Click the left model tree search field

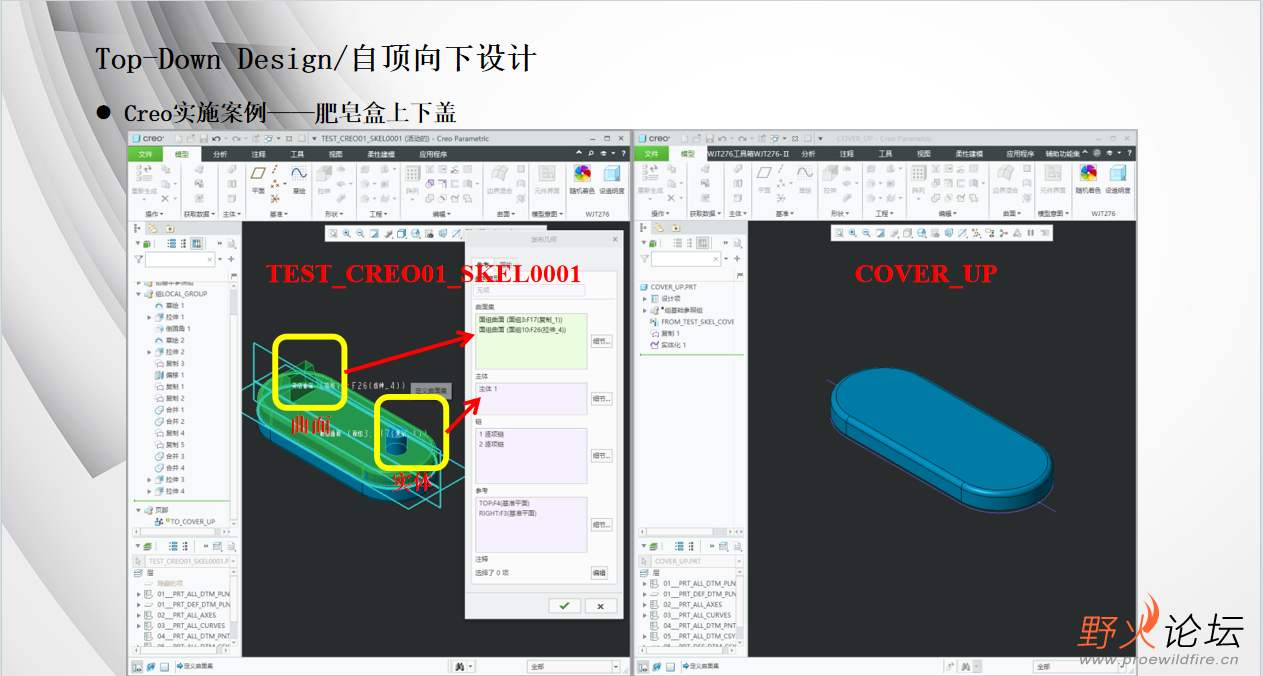coord(180,259)
